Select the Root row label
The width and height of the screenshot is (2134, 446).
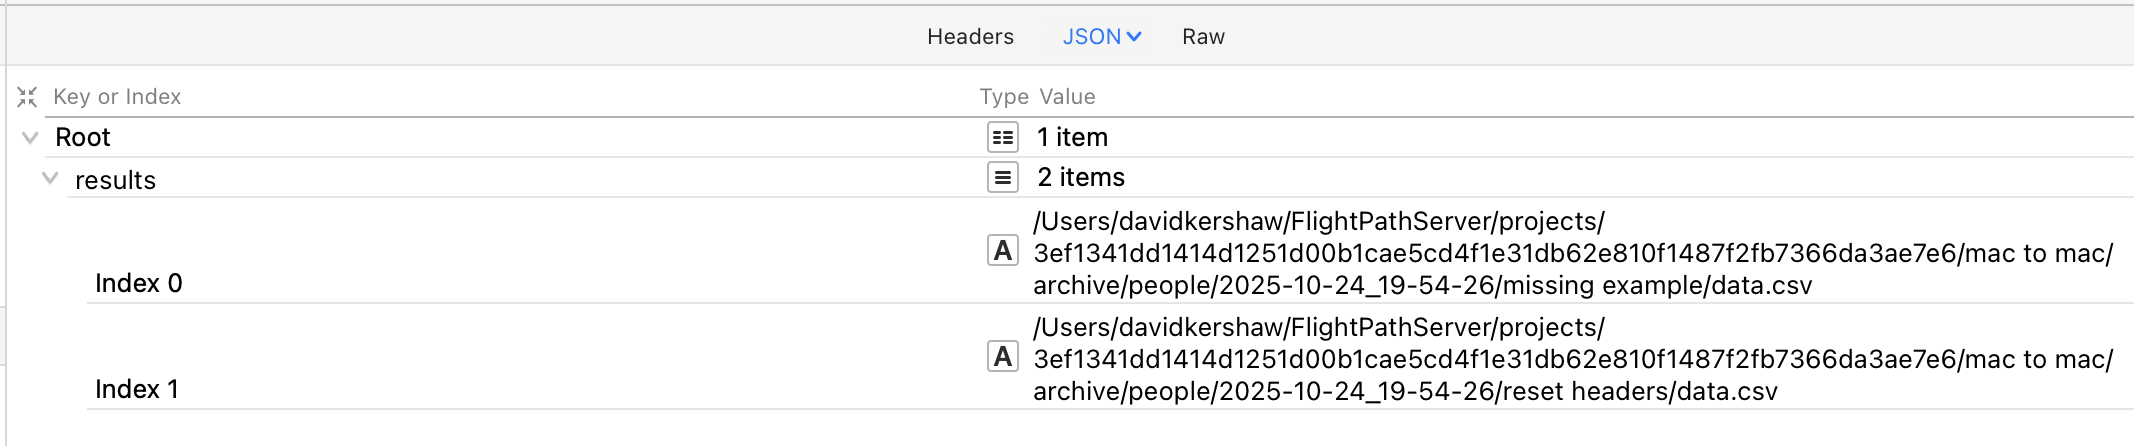[83, 138]
